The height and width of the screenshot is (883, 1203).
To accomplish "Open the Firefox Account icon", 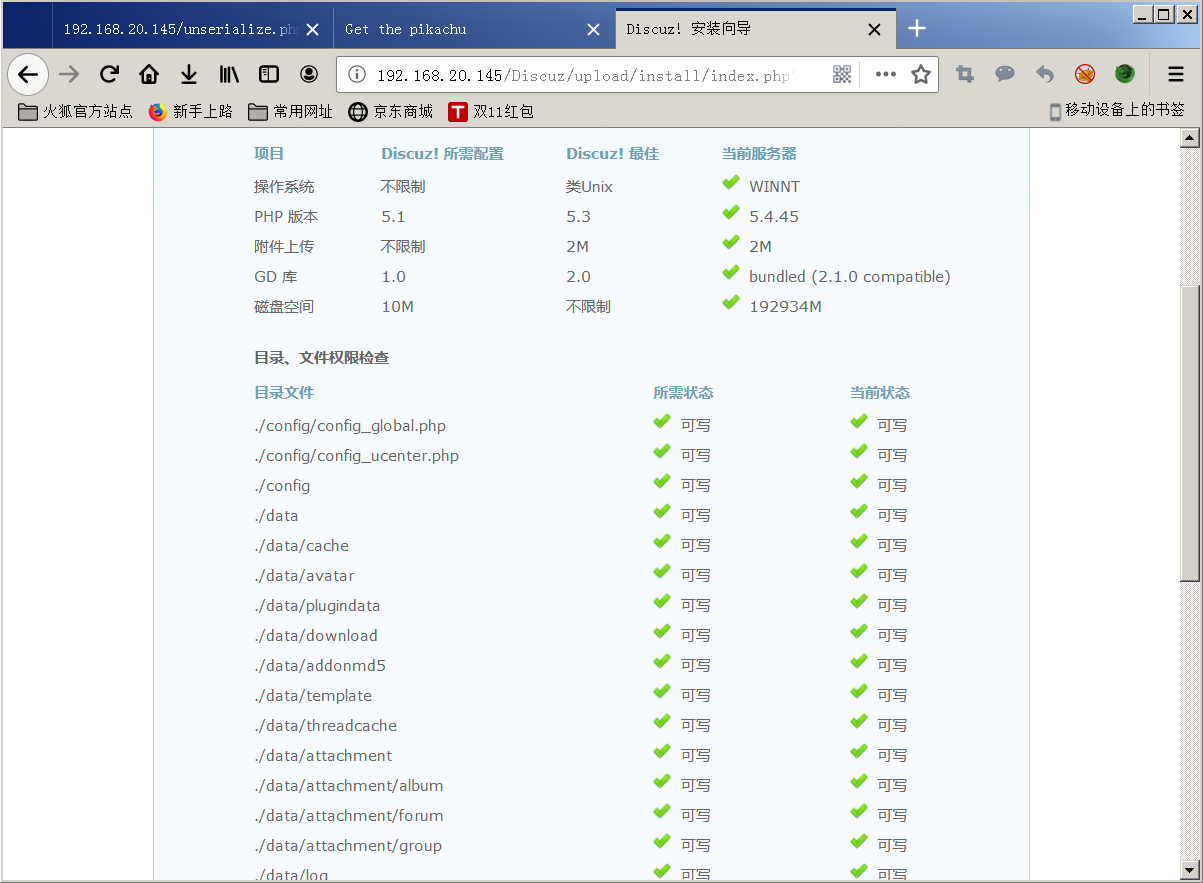I will [308, 74].
